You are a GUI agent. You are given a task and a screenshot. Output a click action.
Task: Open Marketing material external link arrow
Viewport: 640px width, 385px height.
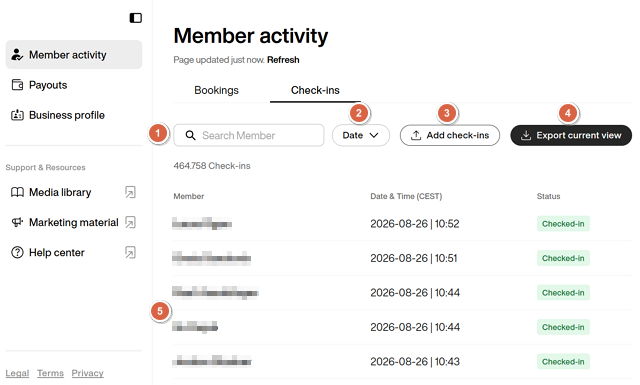click(x=130, y=222)
